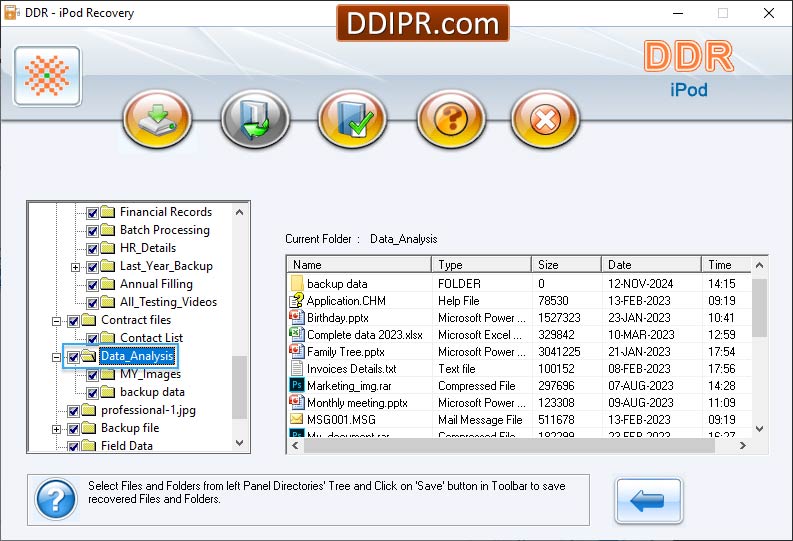Click the Field Data folder icon

tap(89, 445)
